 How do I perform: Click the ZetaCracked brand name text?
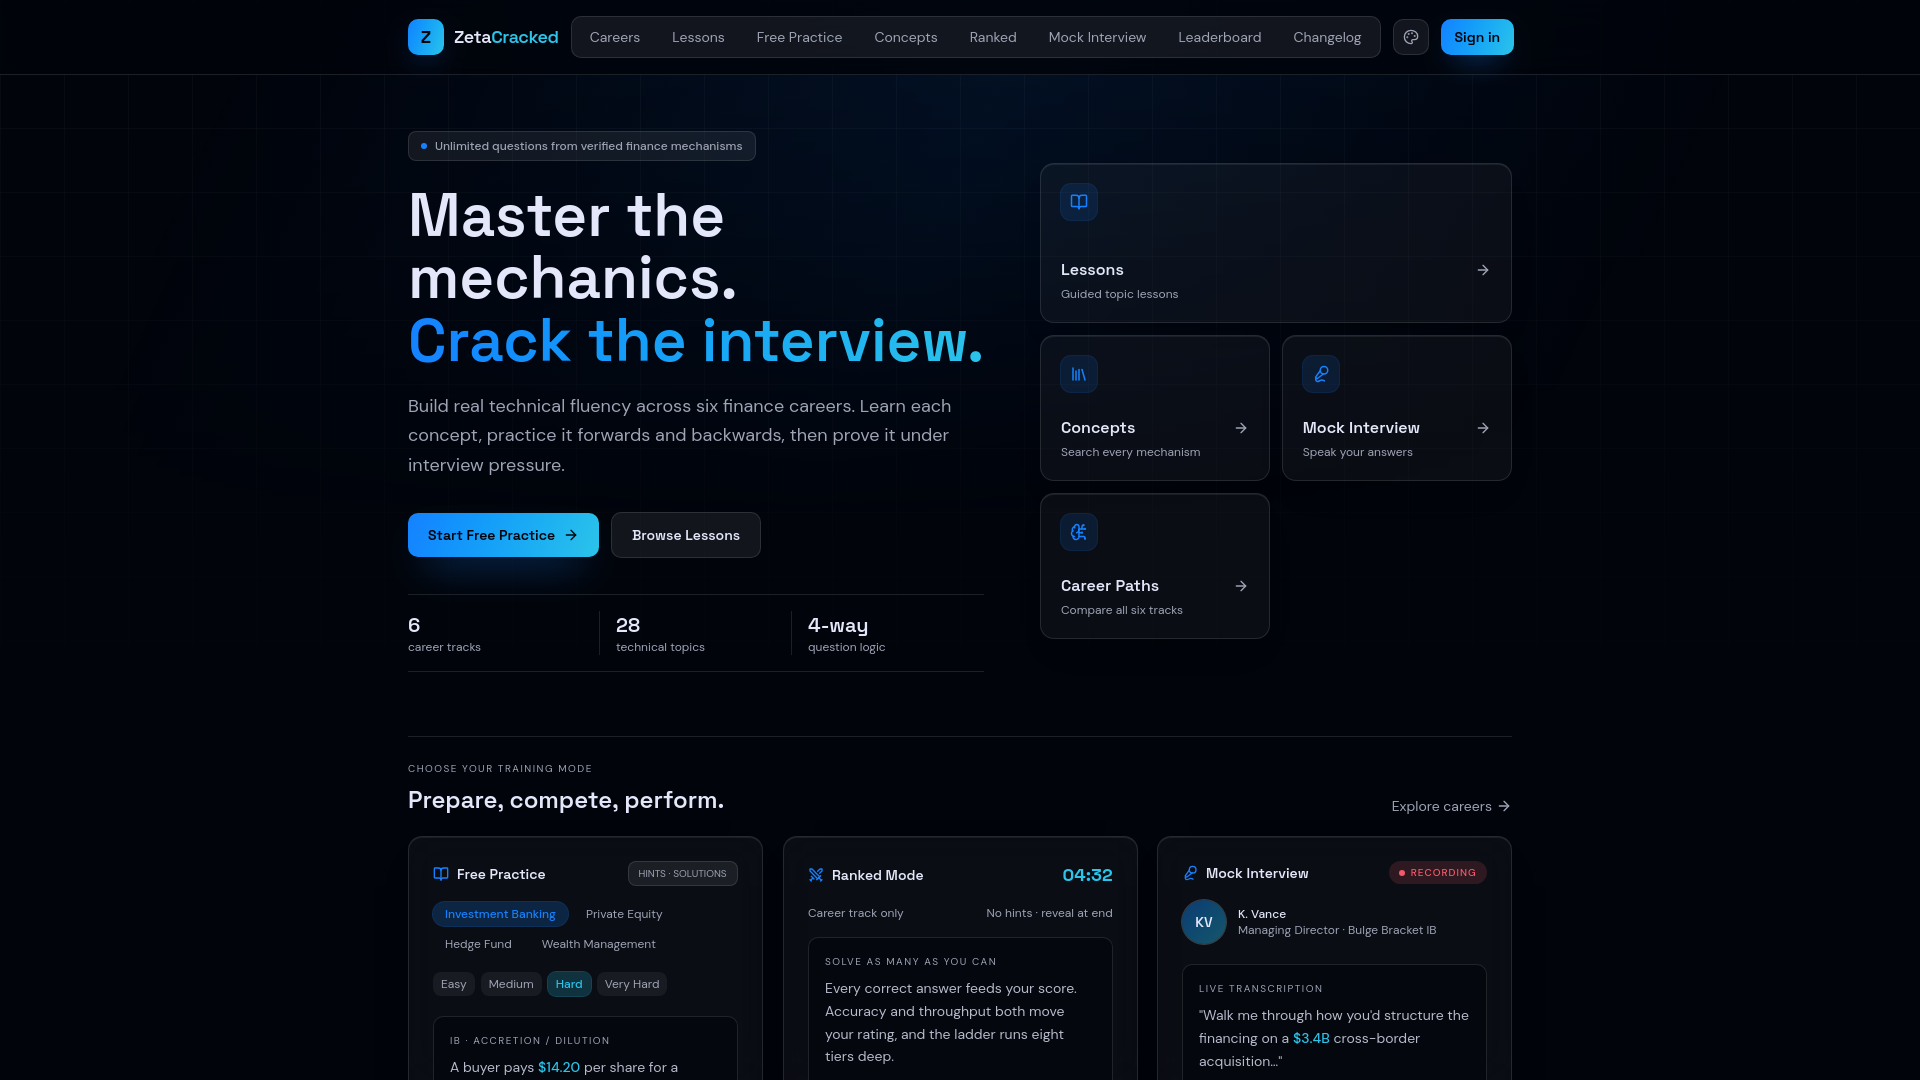(506, 37)
